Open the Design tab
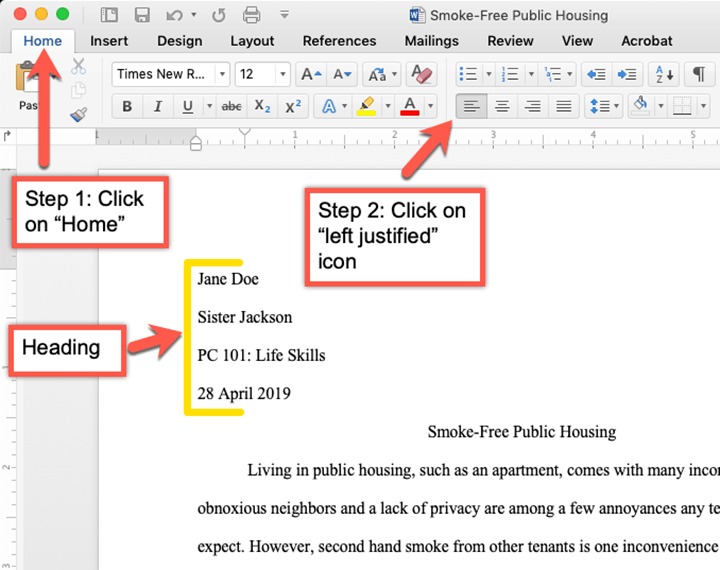This screenshot has width=720, height=570. pyautogui.click(x=180, y=41)
